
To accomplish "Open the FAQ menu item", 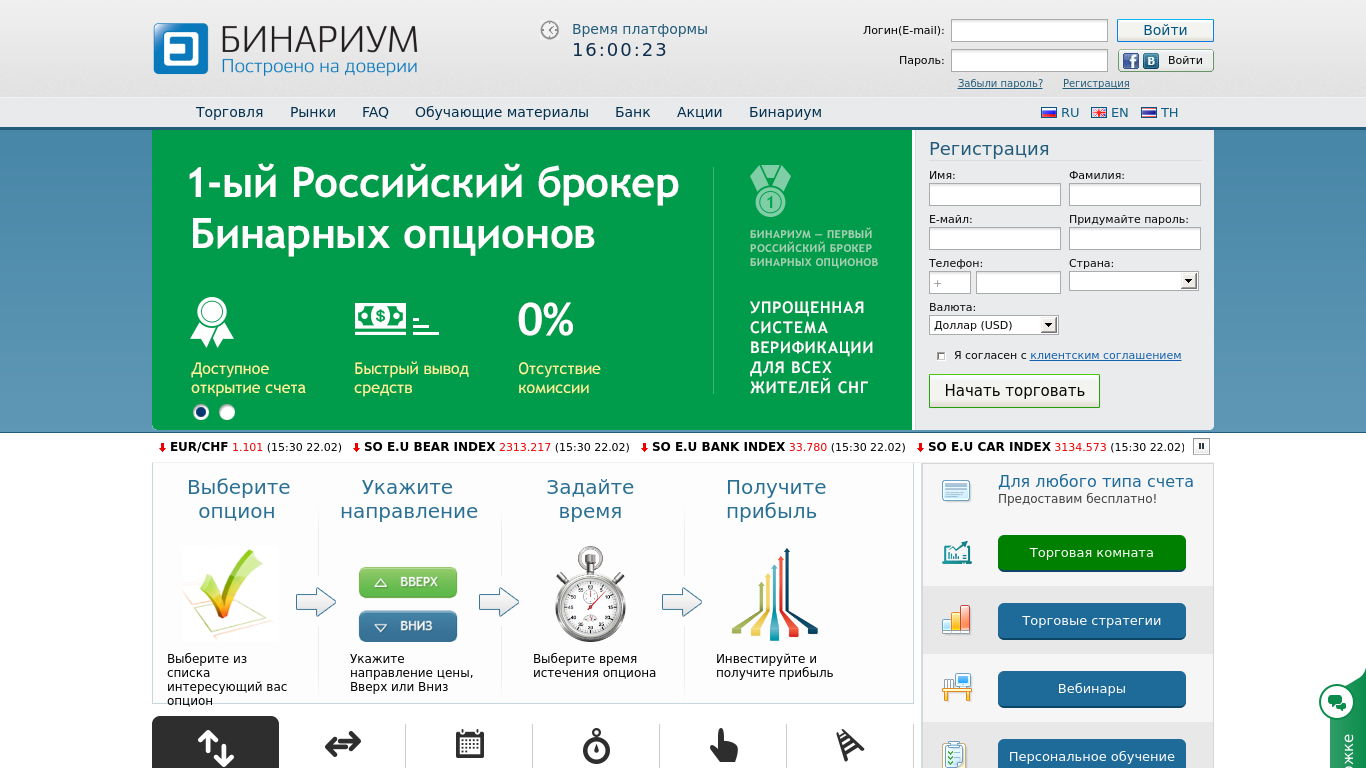I will [375, 112].
